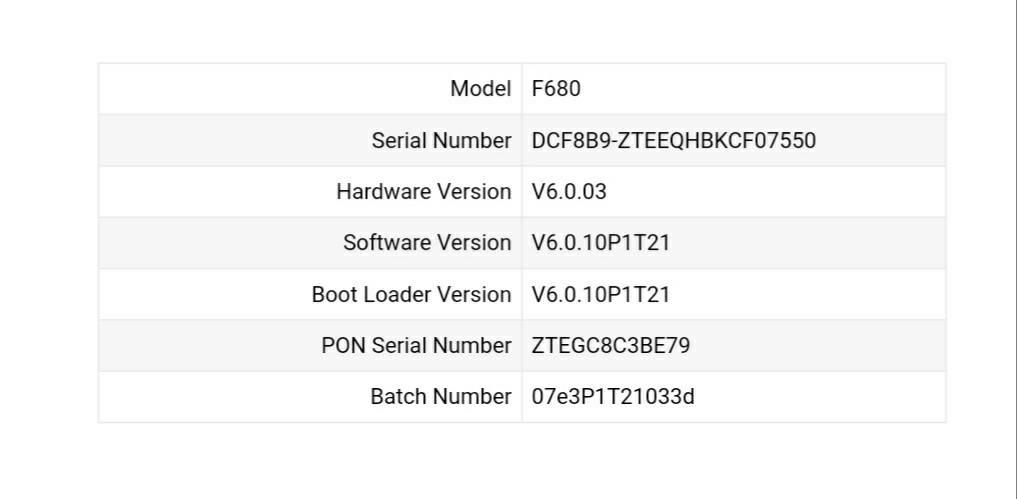Select PON serial value ZTEGC8C3BE79
Screen dimensions: 1017x499
(x=610, y=346)
